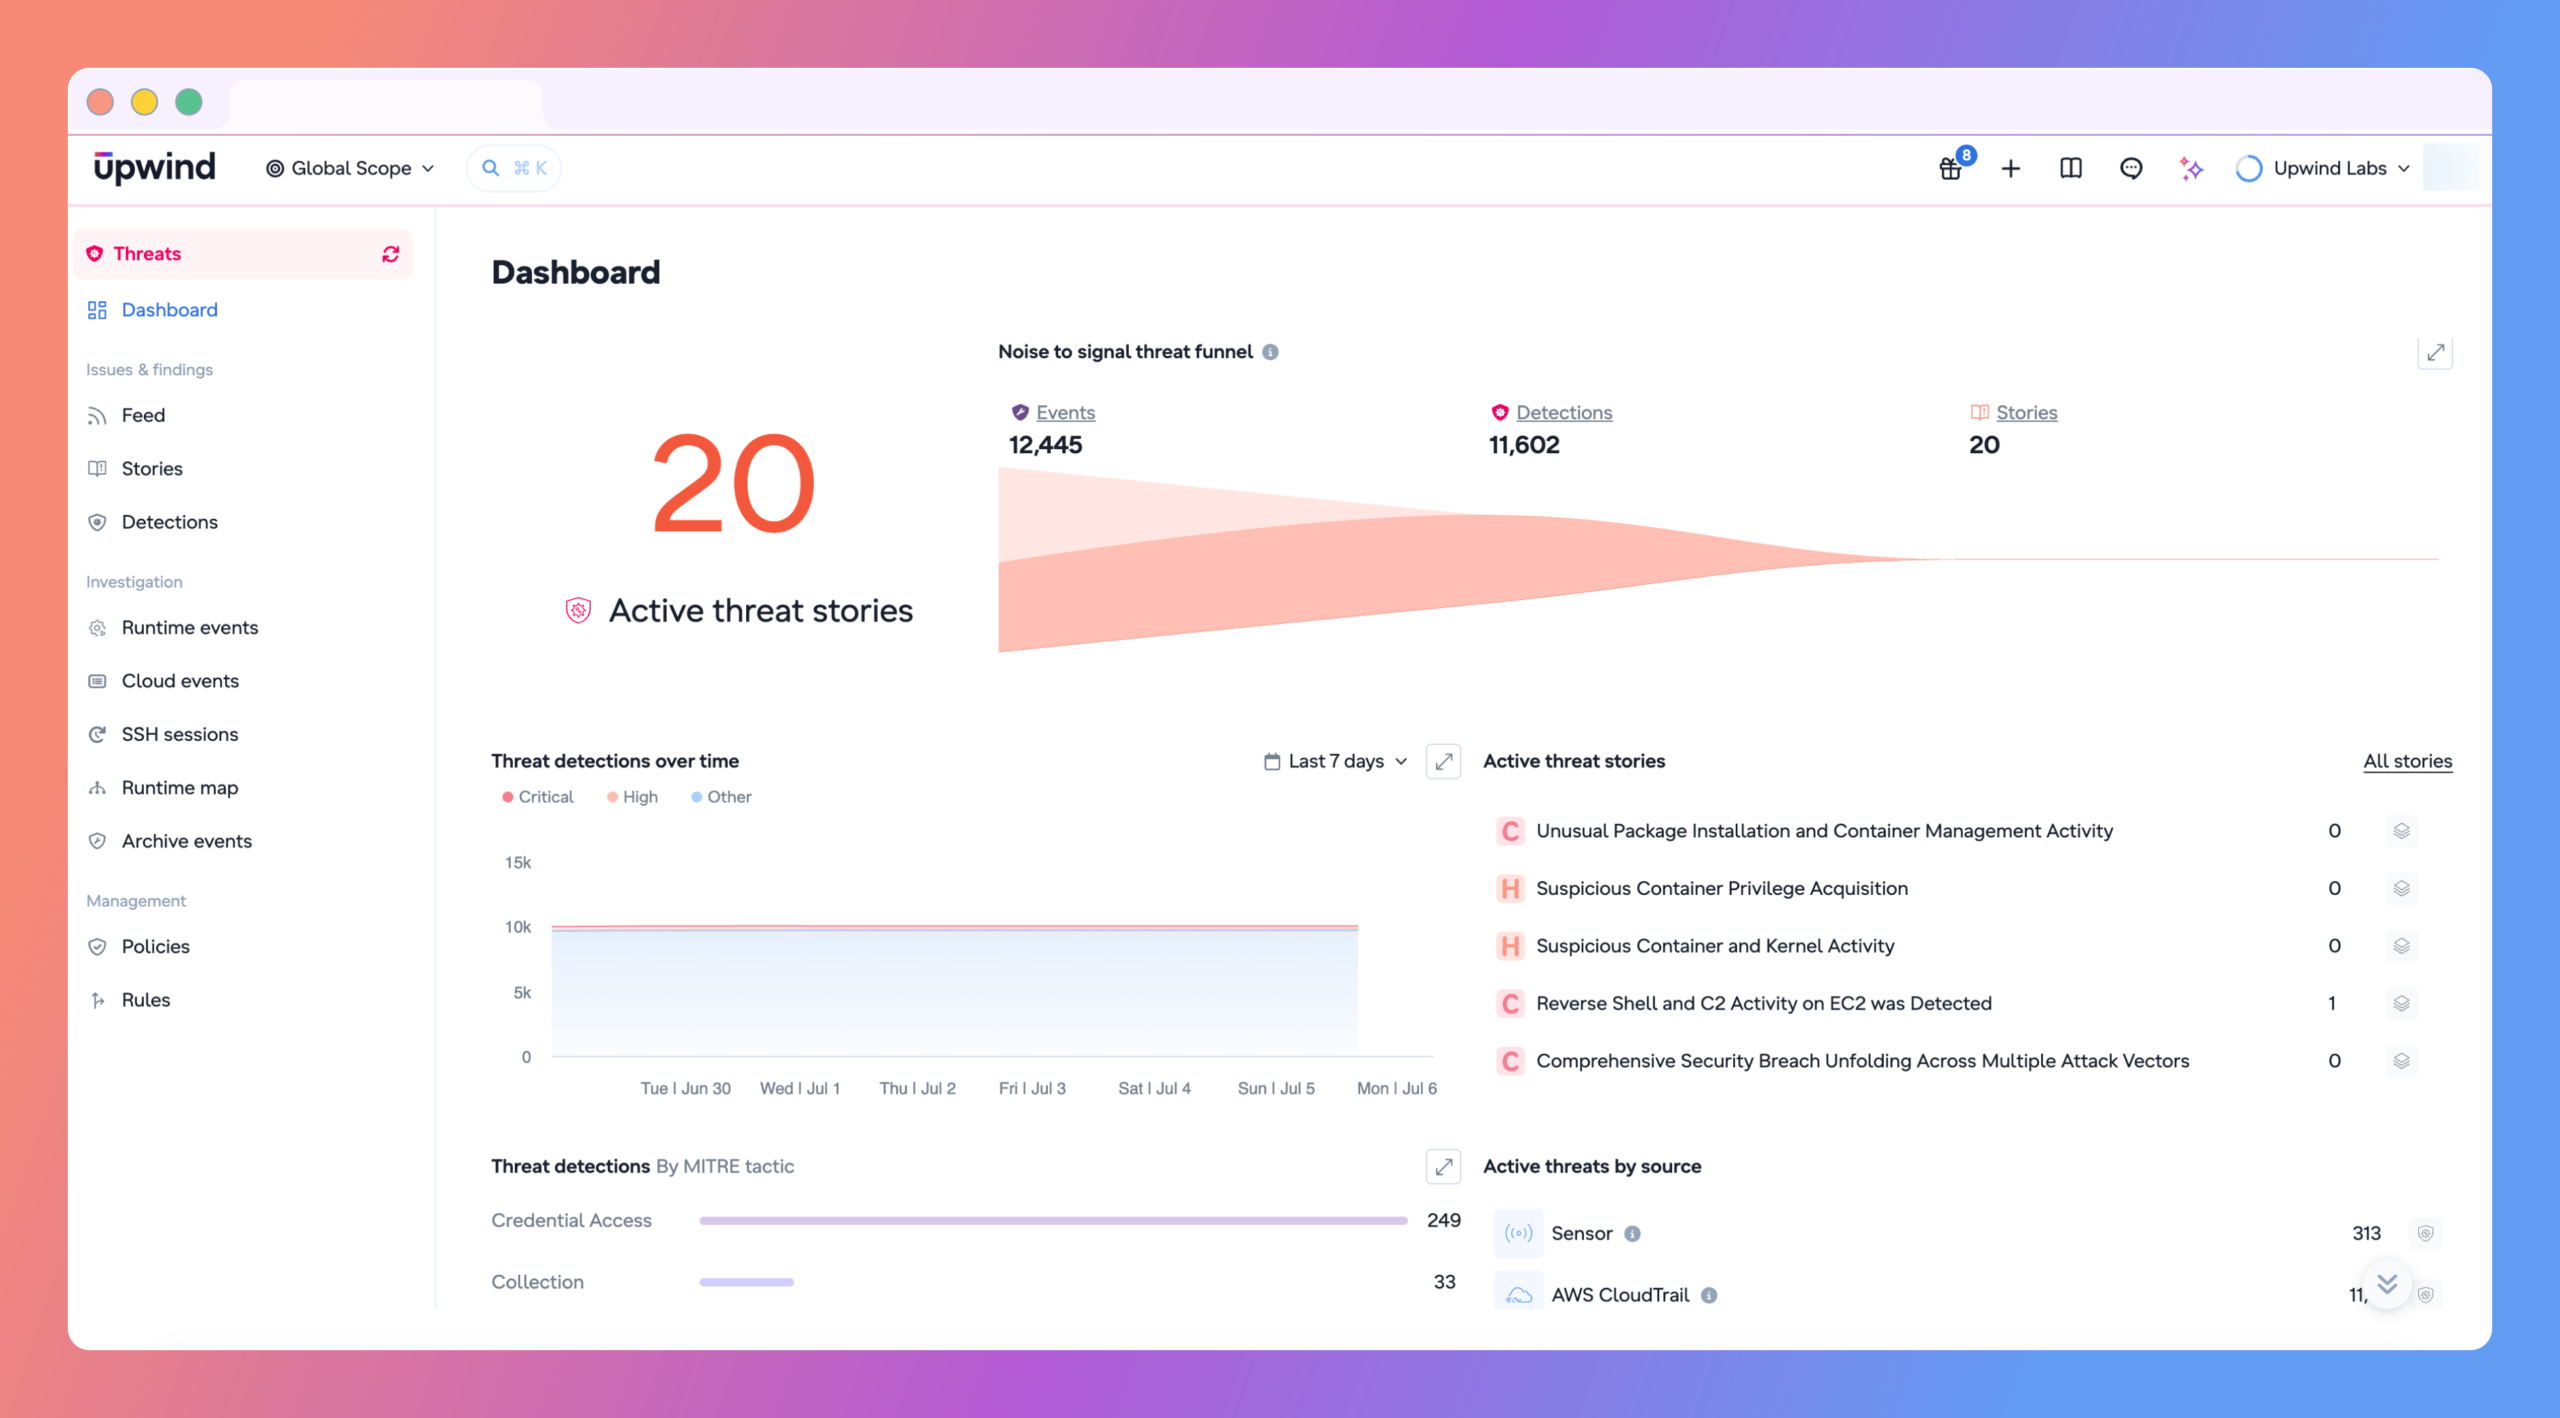Follow the Detections funnel link
Viewport: 2560px width, 1418px height.
click(1564, 412)
